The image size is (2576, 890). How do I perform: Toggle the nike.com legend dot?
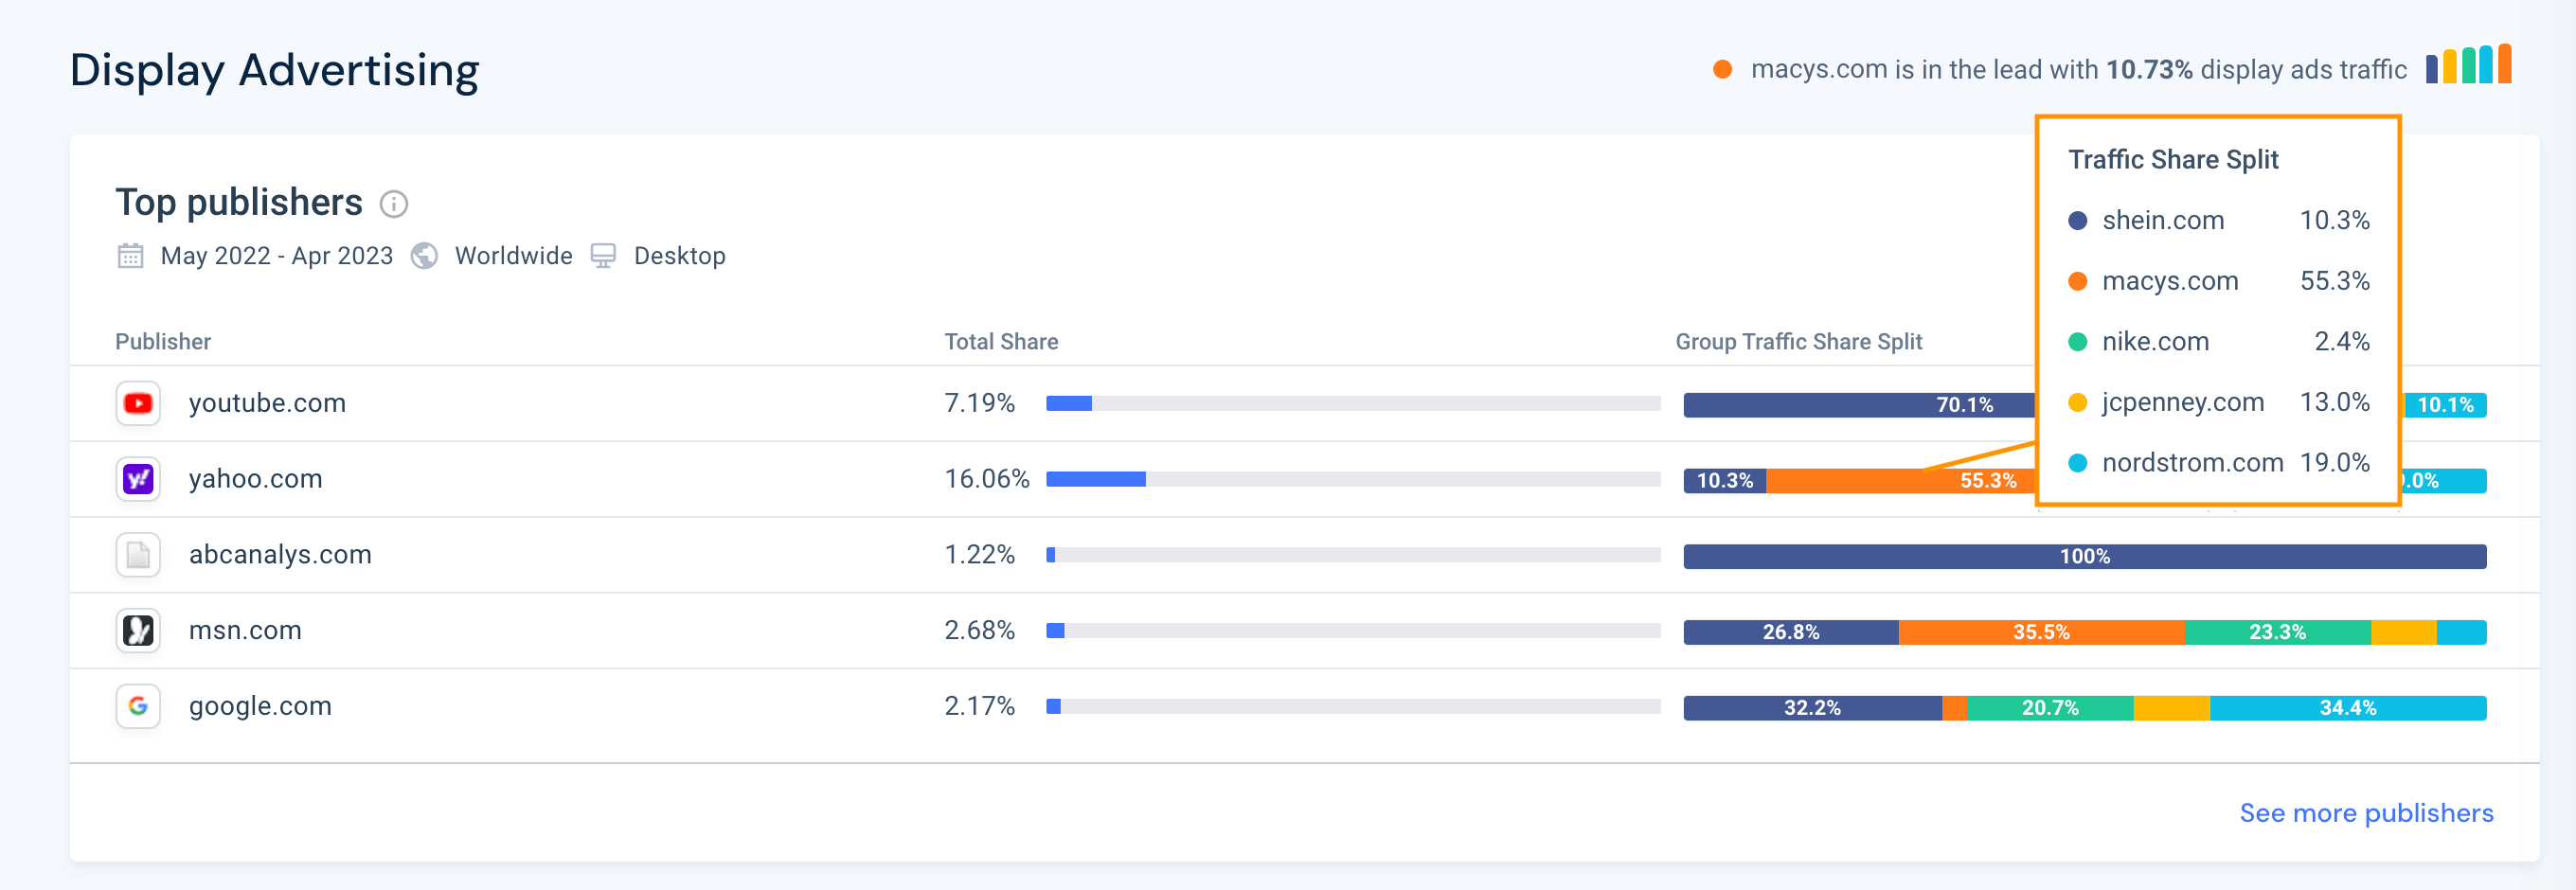click(x=2078, y=341)
